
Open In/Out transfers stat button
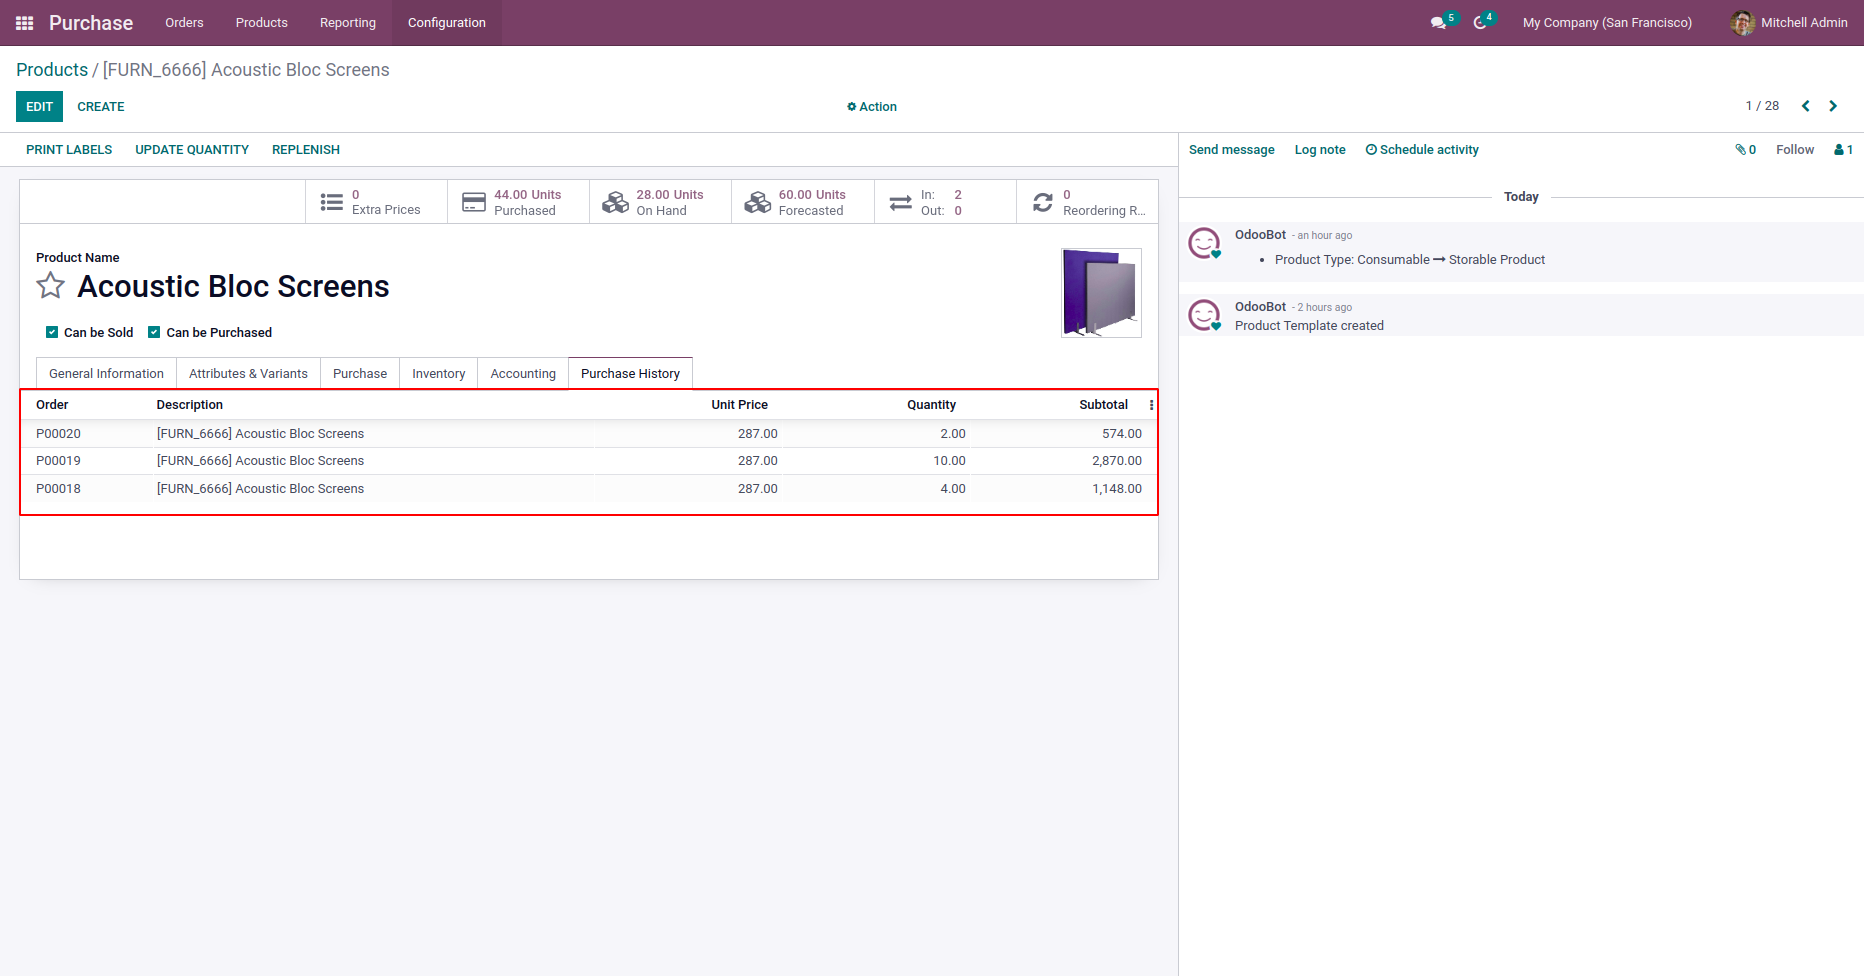945,202
